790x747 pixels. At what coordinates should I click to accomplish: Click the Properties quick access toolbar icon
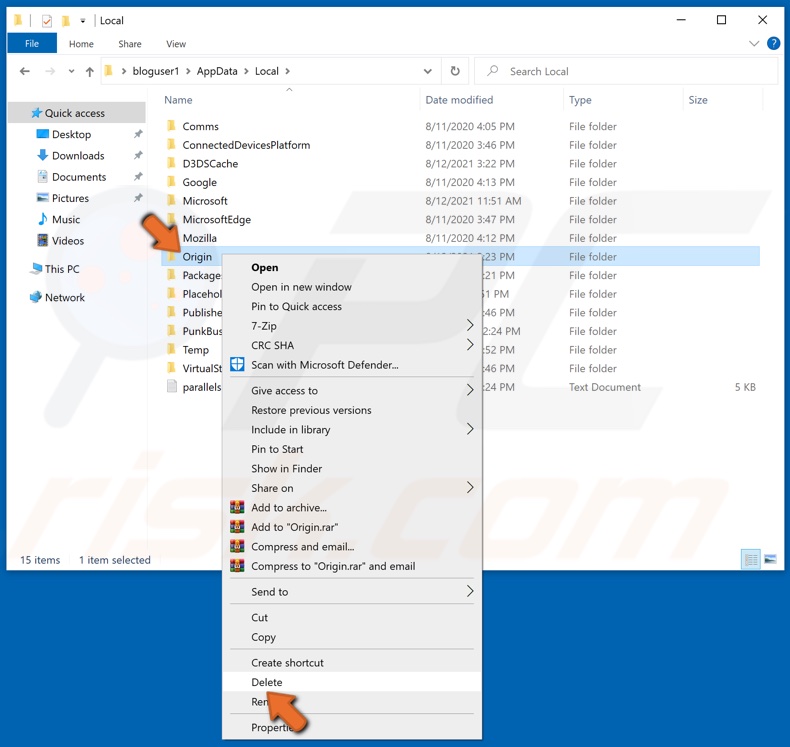[x=46, y=21]
